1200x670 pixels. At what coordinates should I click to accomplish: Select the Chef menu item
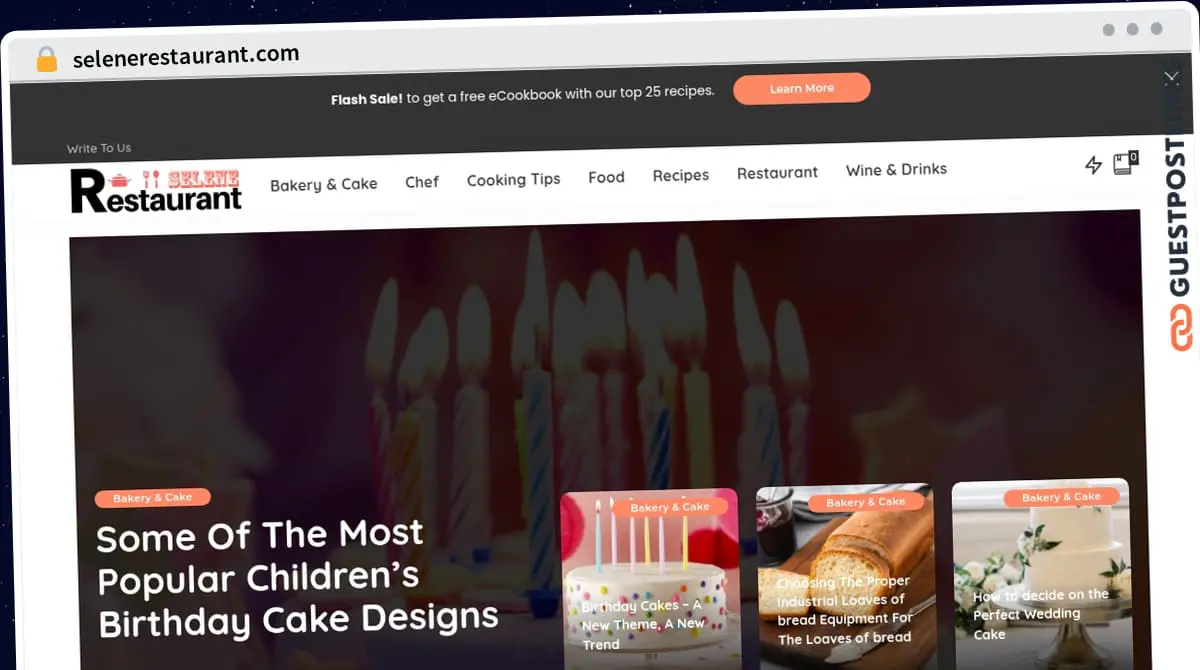click(x=422, y=182)
